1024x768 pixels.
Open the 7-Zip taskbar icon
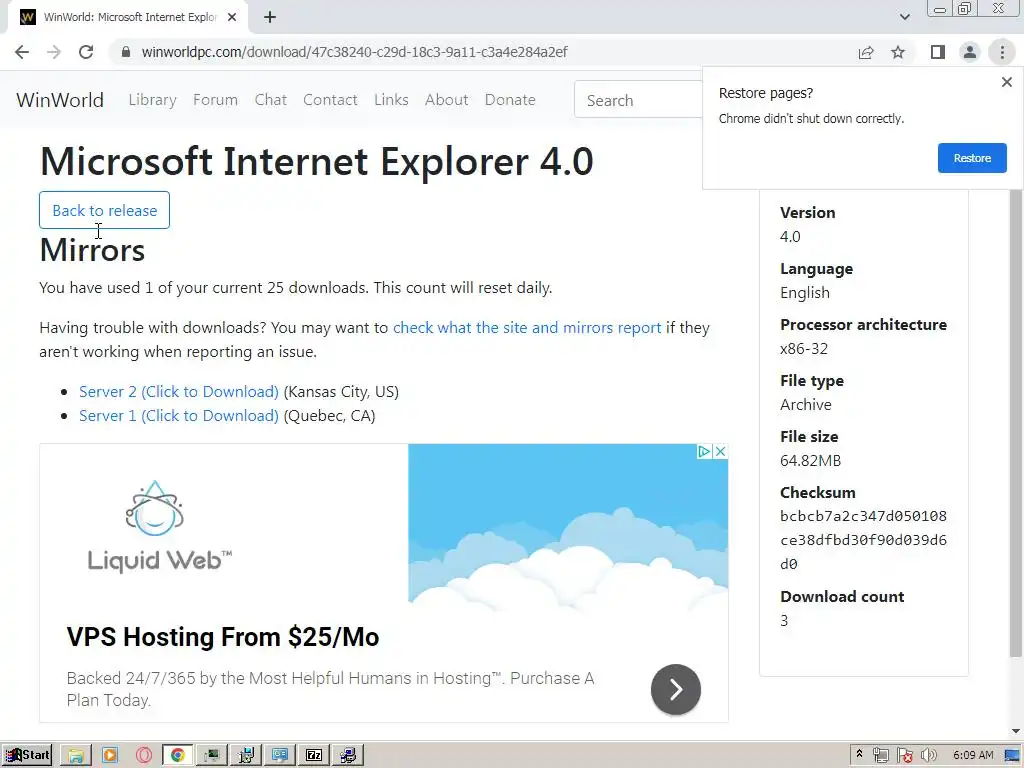pyautogui.click(x=314, y=756)
